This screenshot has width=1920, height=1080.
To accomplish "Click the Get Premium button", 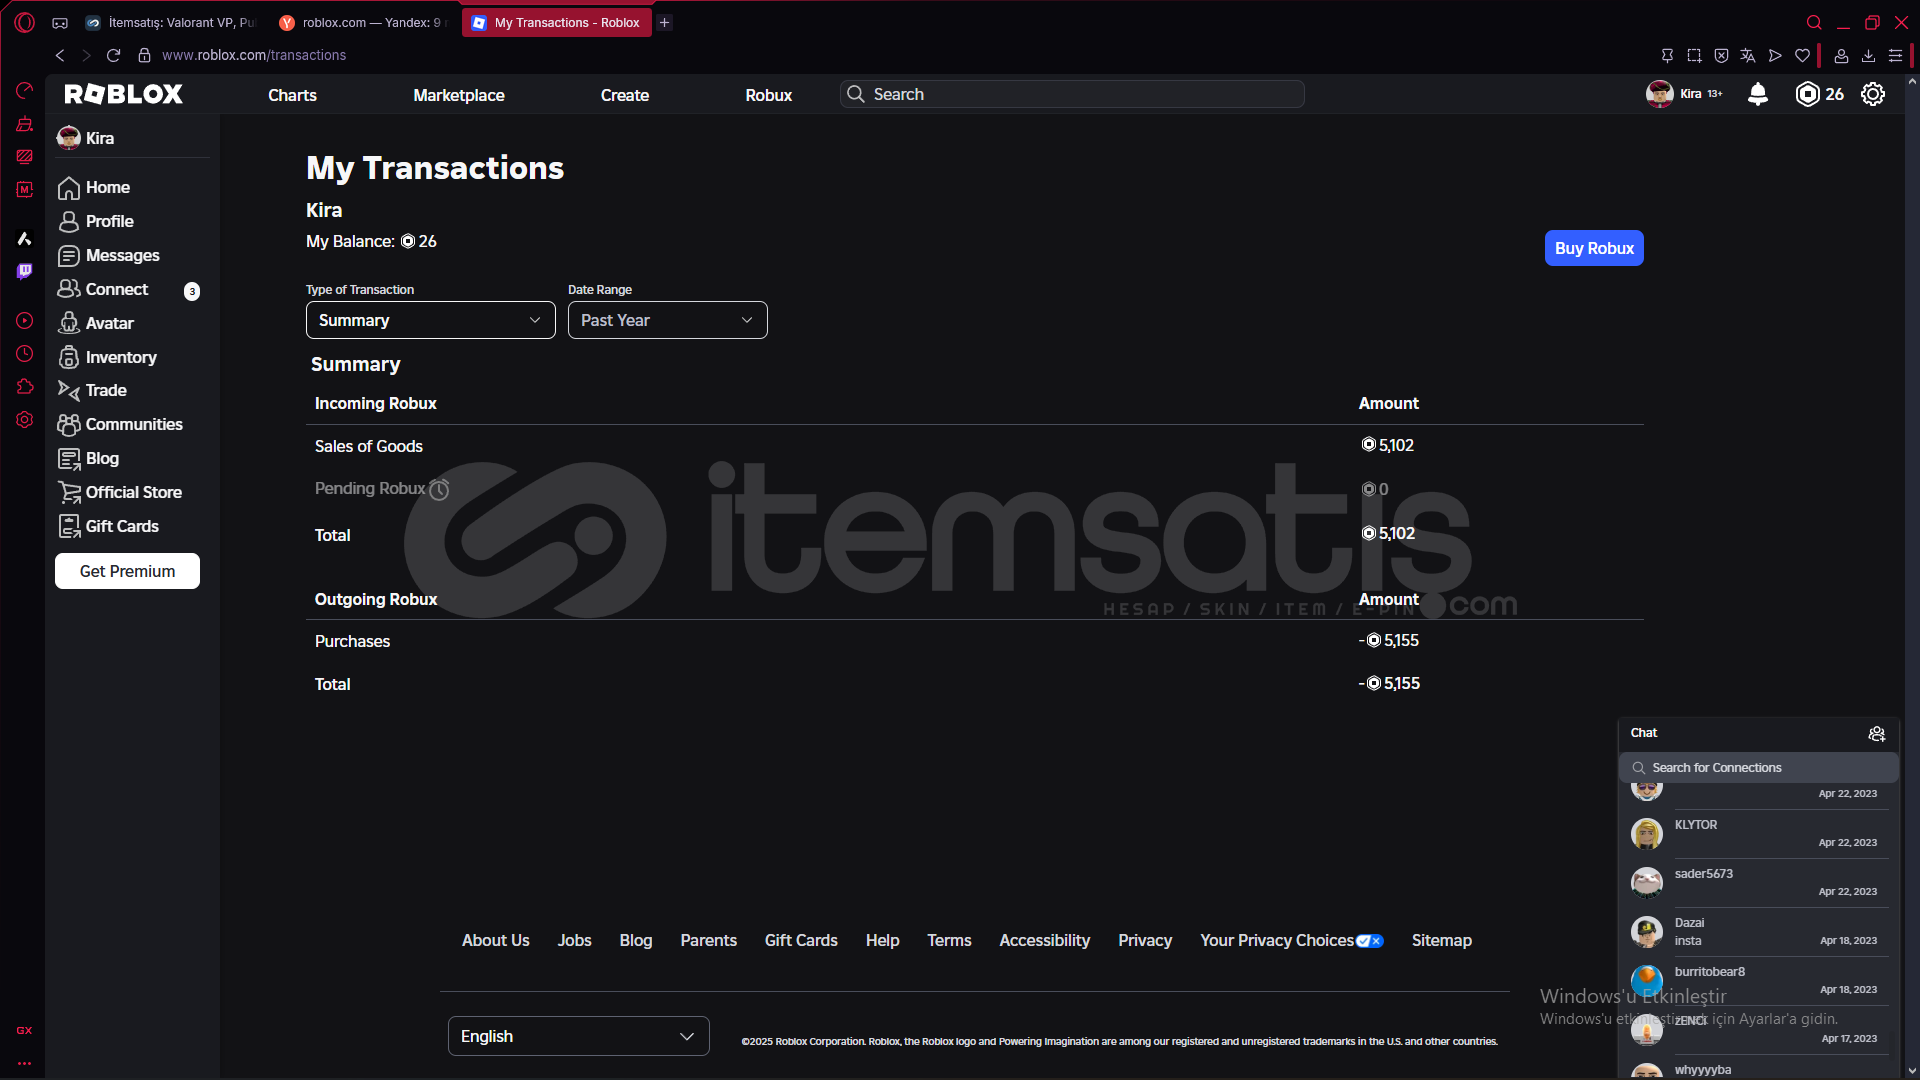I will pyautogui.click(x=127, y=571).
